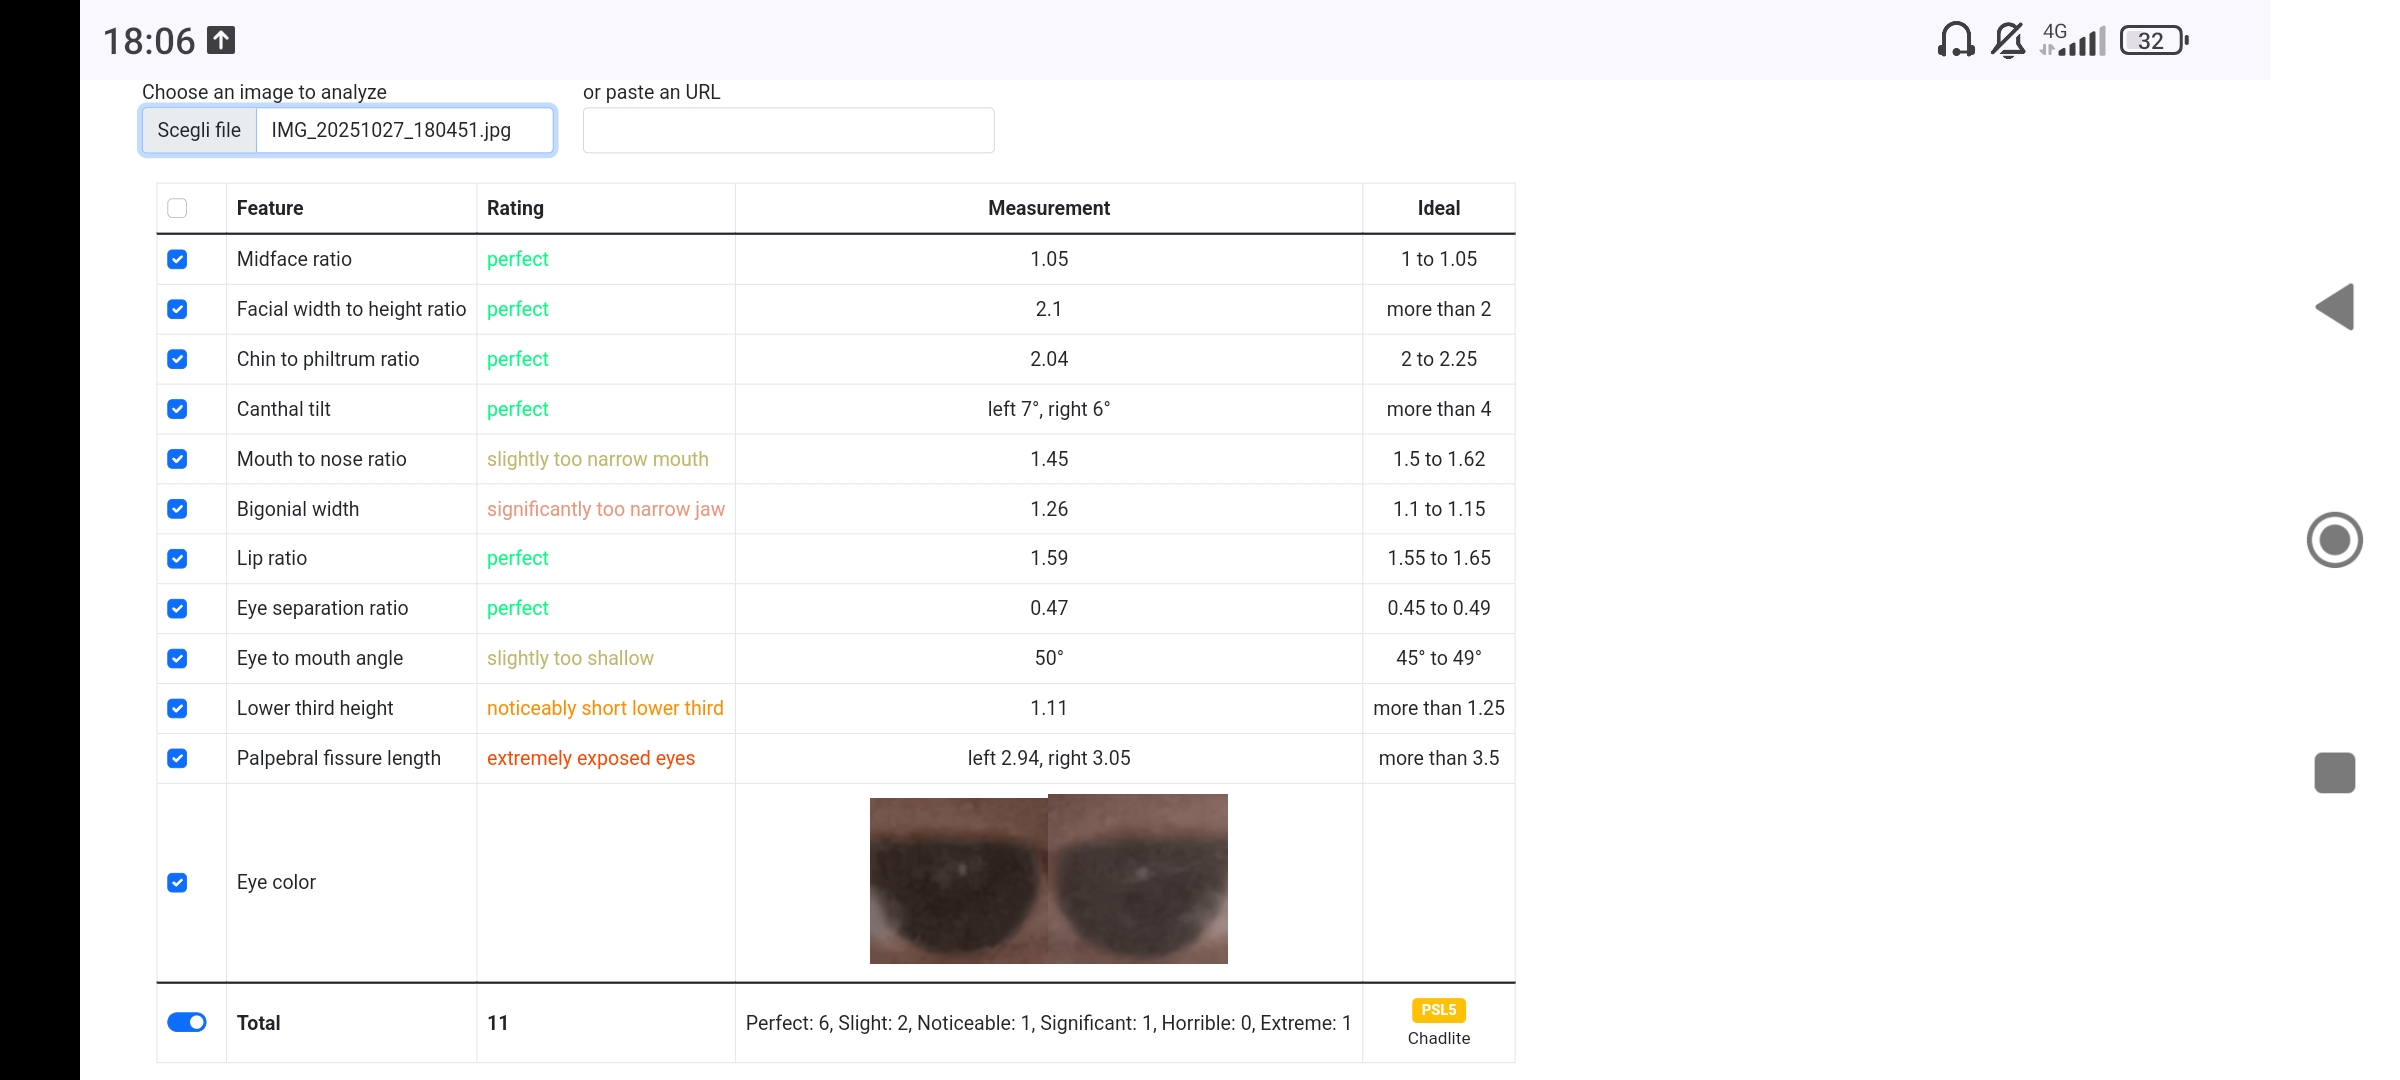Click the paste URL input field
Viewport: 2400px width, 1080px height.
[x=788, y=131]
